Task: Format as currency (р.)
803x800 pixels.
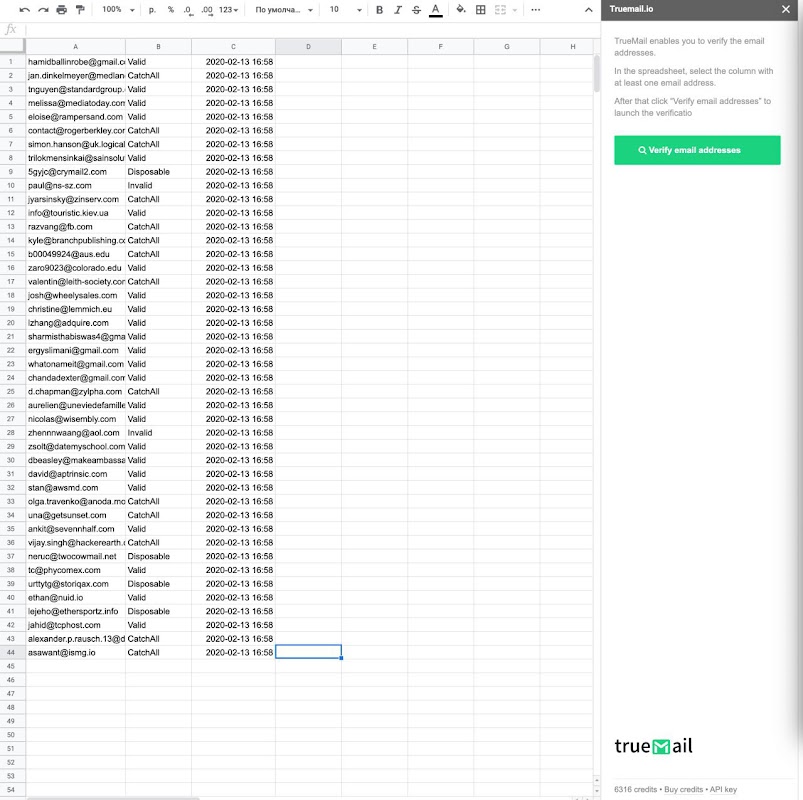Action: [x=152, y=10]
